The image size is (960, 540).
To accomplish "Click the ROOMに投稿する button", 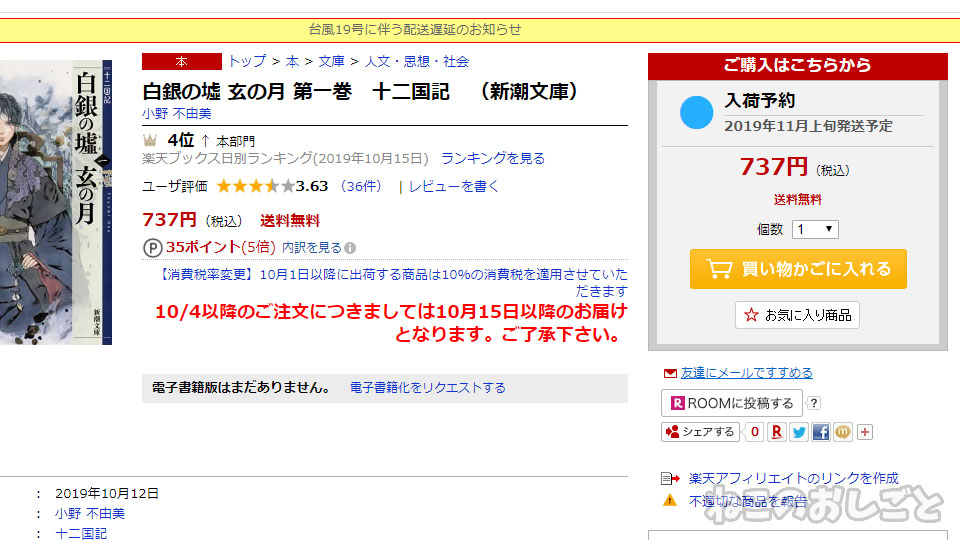I will (x=732, y=403).
